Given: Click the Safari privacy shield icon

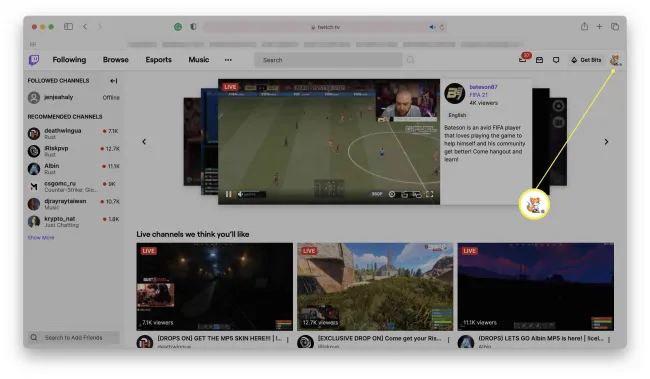Looking at the screenshot, I should tap(193, 27).
